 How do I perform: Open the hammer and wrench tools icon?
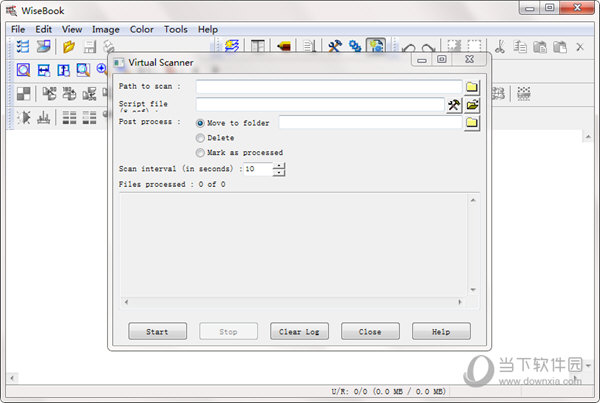335,47
